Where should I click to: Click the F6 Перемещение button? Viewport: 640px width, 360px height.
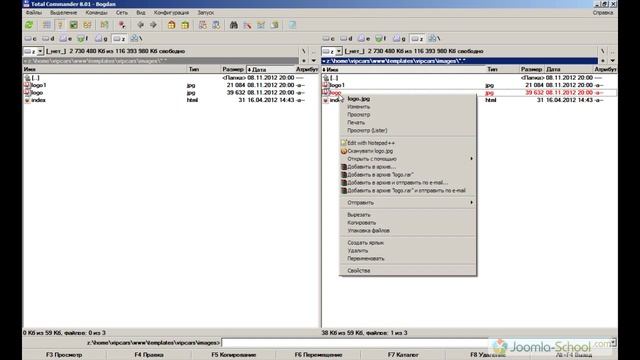318,355
